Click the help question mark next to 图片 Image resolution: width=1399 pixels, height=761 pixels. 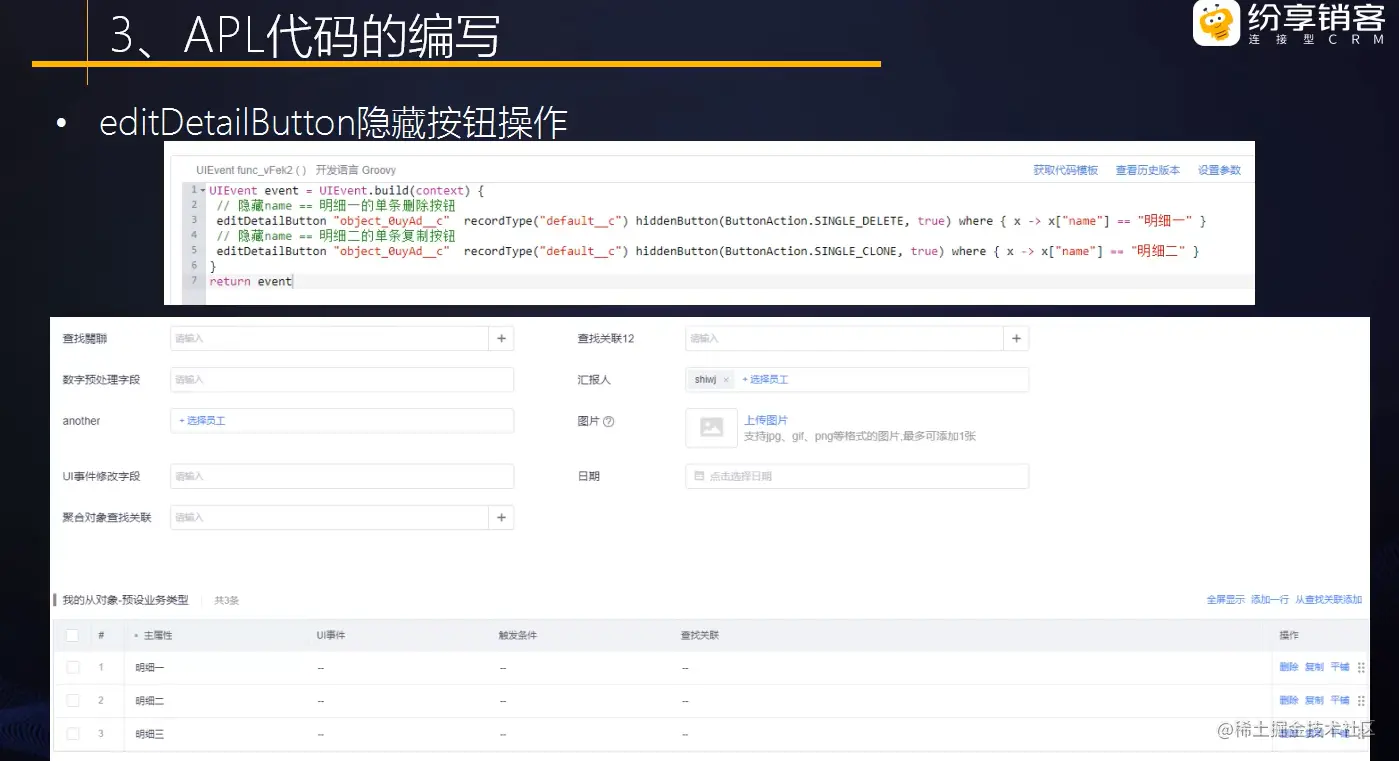[x=608, y=422]
